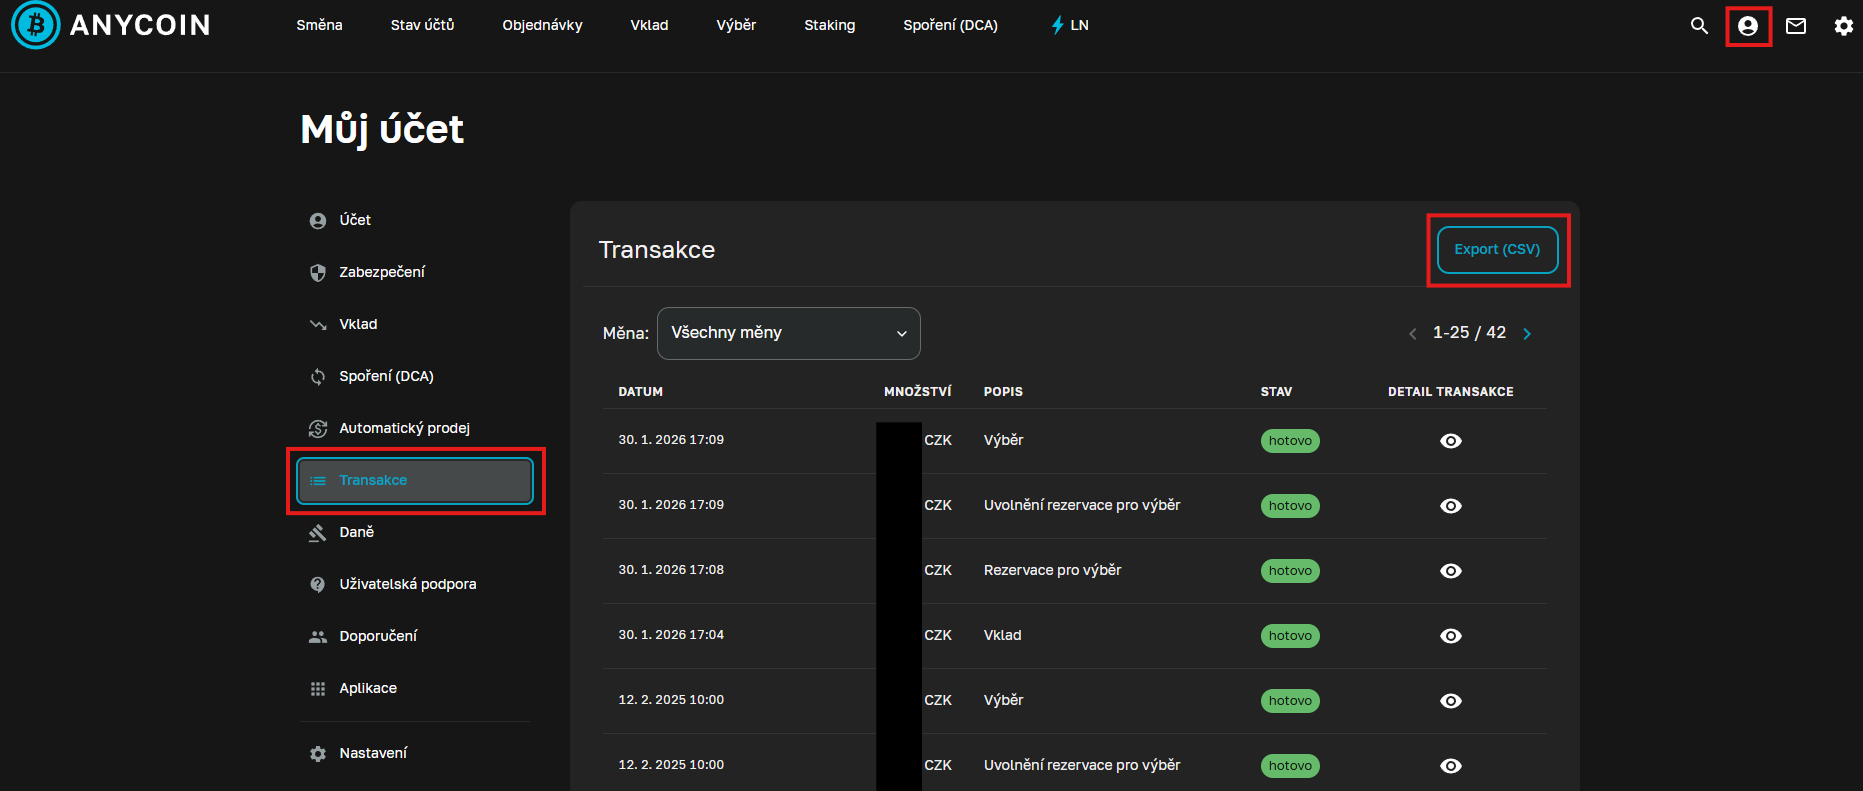Open the user account profile icon
Image resolution: width=1863 pixels, height=791 pixels.
point(1748,26)
